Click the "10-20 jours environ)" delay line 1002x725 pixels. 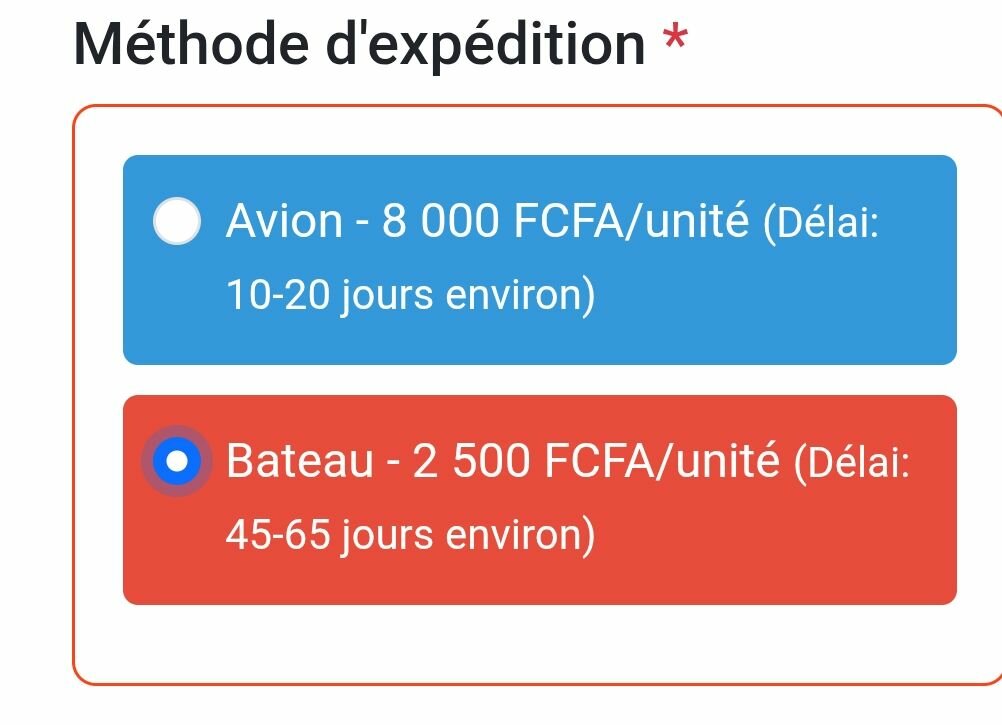[410, 296]
